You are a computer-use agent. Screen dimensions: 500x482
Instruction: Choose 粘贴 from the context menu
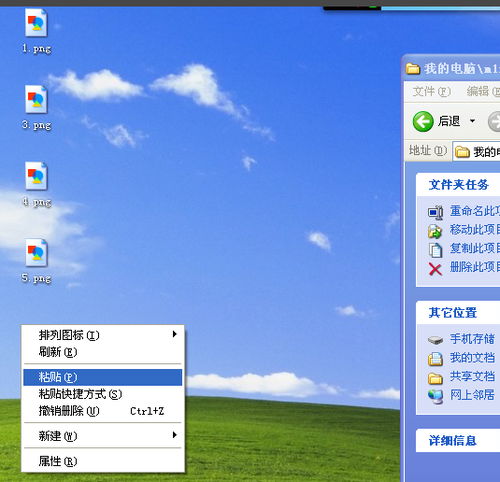[103, 377]
